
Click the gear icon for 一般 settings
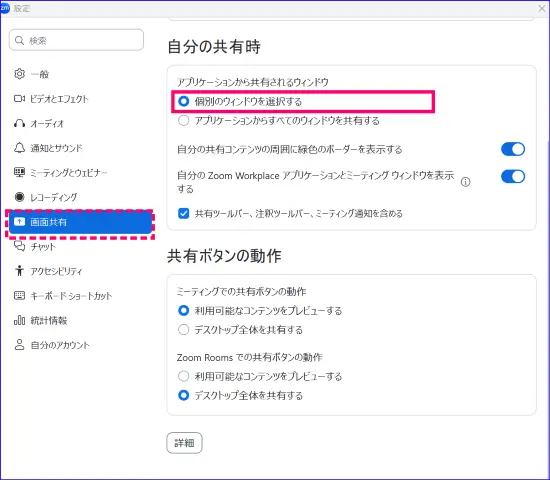19,74
